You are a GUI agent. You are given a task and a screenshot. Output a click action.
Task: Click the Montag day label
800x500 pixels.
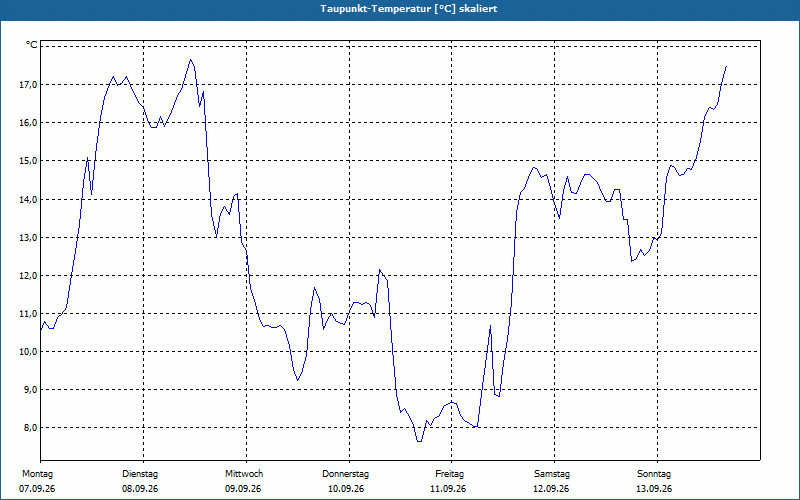(37, 474)
